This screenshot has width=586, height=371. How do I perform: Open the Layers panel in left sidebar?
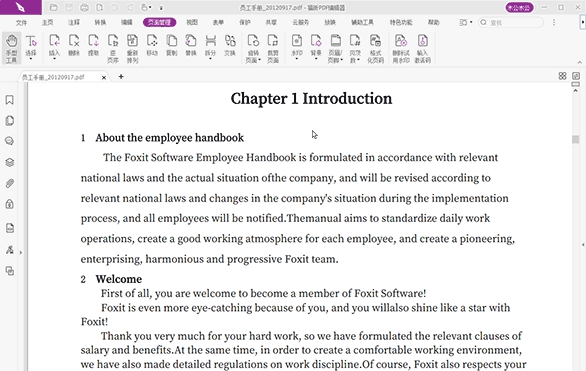click(10, 162)
